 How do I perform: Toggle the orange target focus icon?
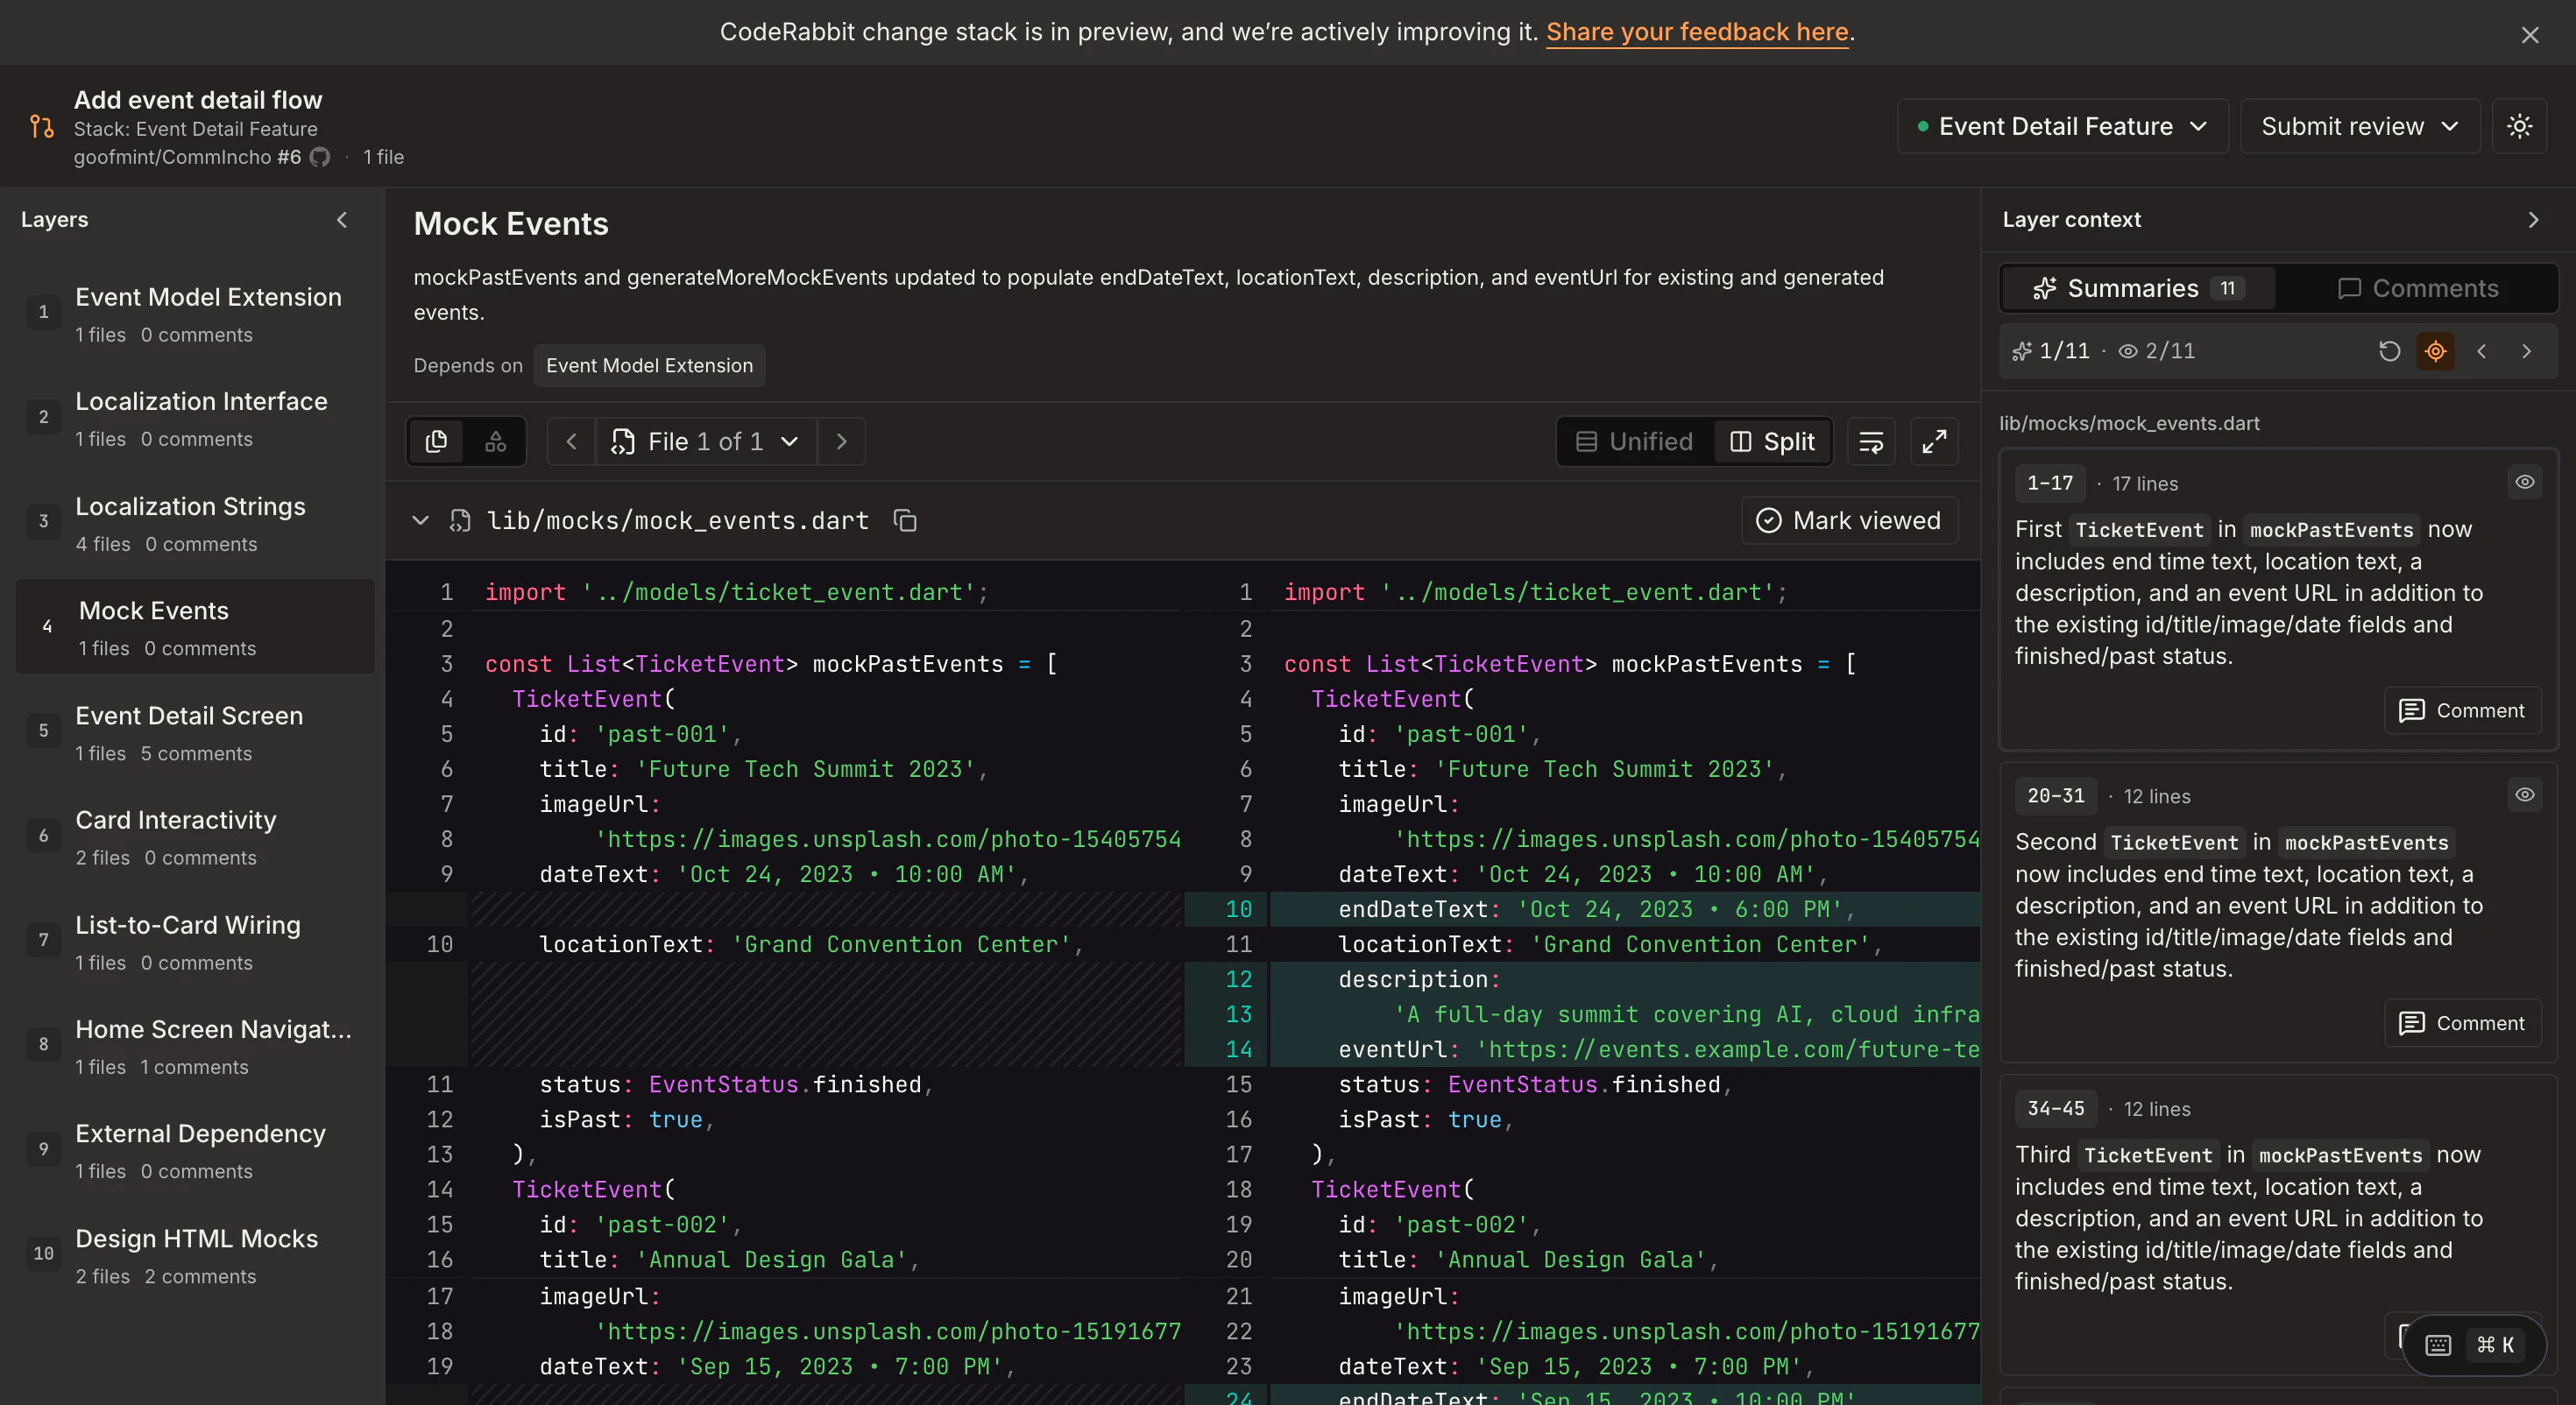(2435, 351)
